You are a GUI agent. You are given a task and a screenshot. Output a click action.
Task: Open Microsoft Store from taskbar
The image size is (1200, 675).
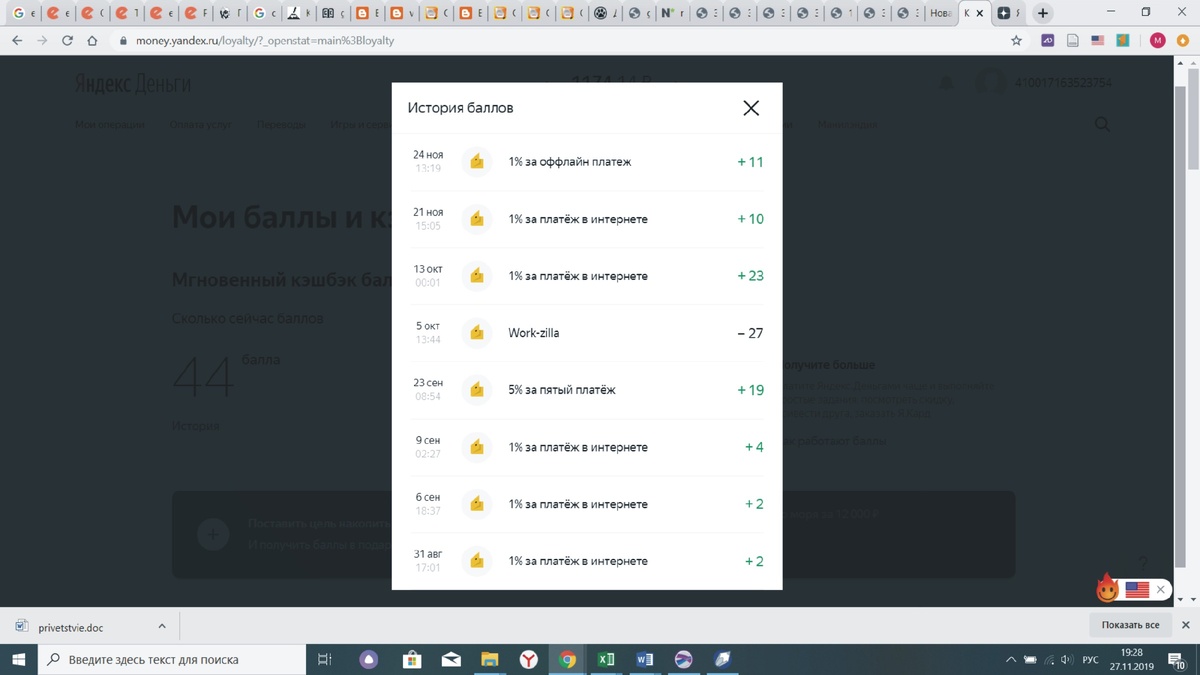(x=411, y=659)
